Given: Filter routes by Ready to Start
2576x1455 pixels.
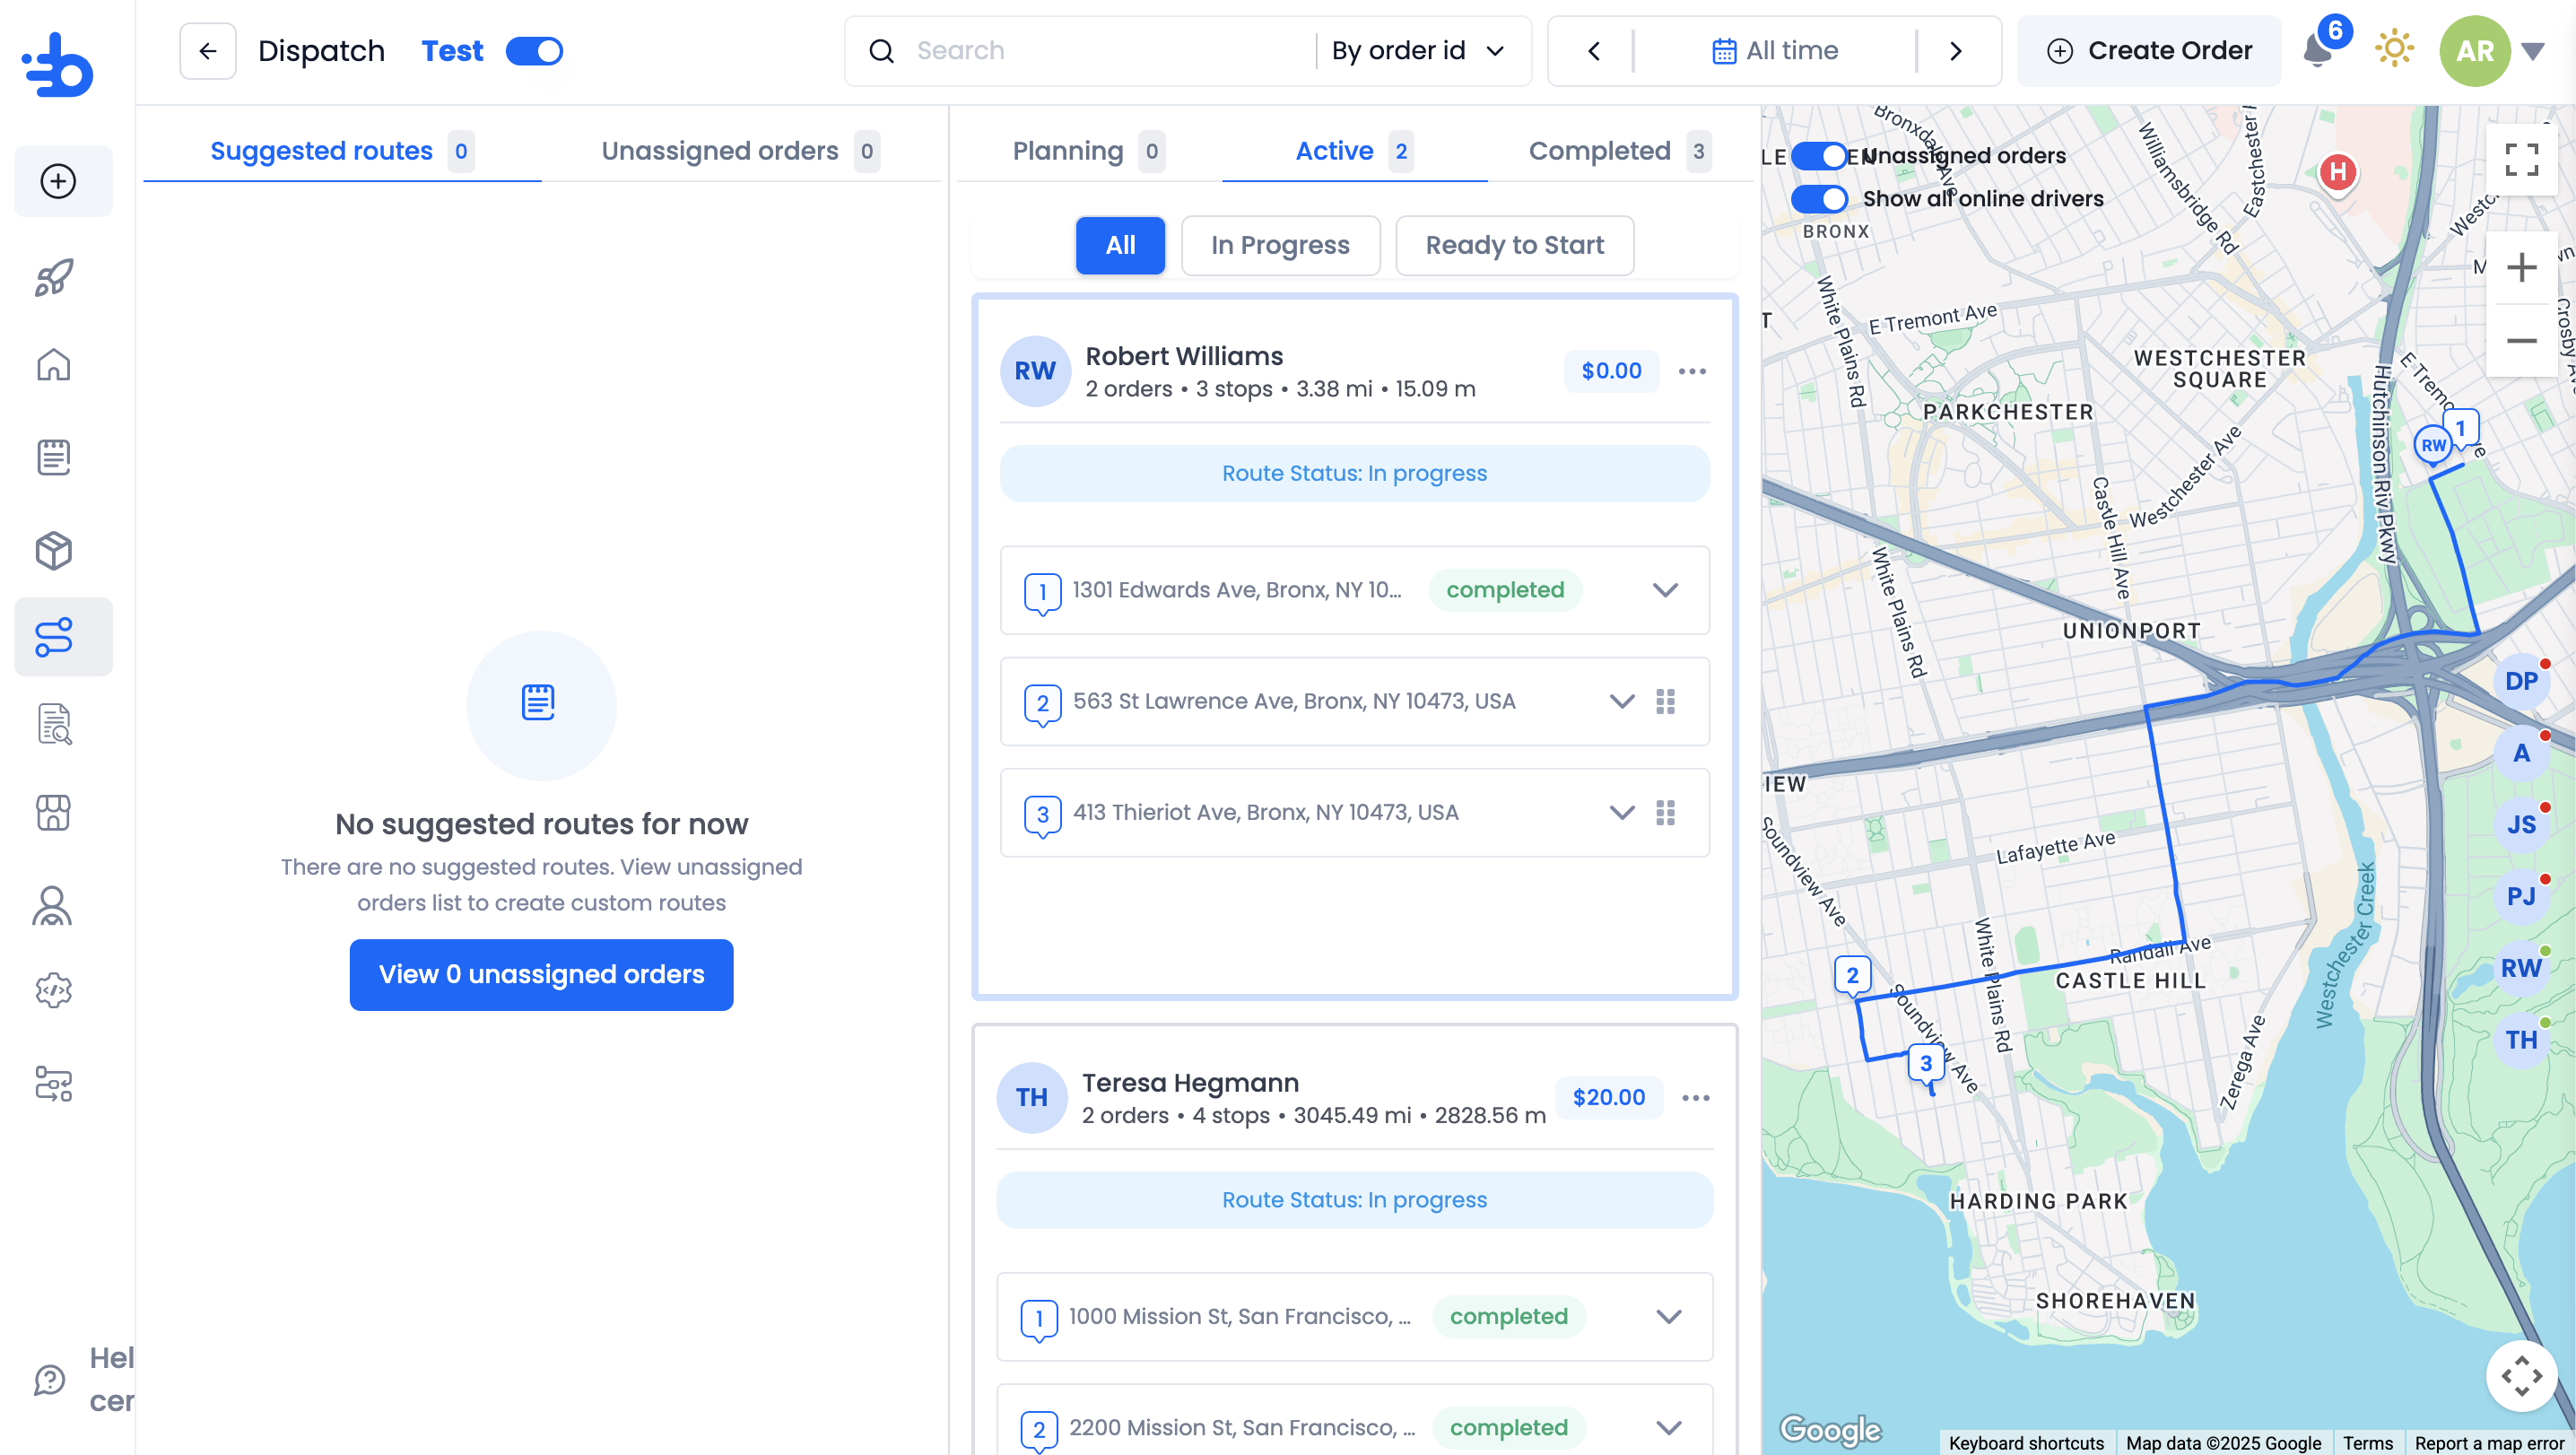Looking at the screenshot, I should [x=1514, y=245].
